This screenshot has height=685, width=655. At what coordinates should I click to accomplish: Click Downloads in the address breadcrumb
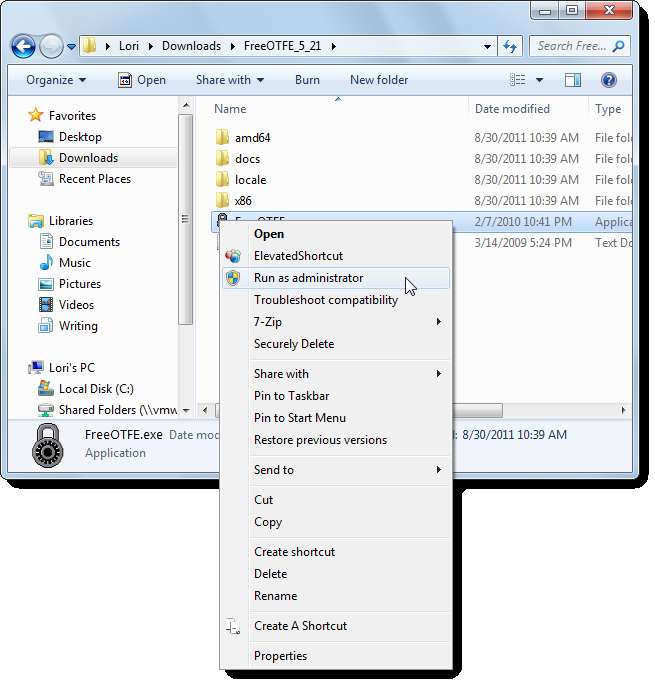(x=191, y=46)
